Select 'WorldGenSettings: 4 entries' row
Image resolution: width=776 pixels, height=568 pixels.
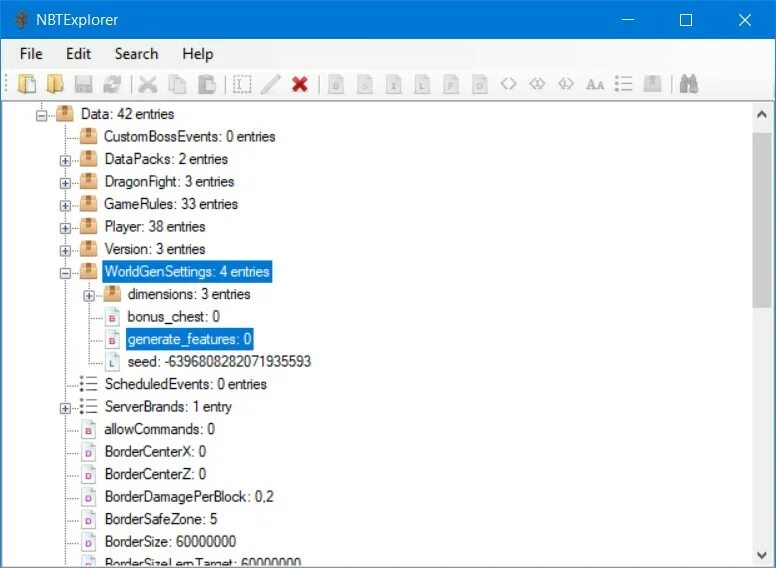coord(187,272)
